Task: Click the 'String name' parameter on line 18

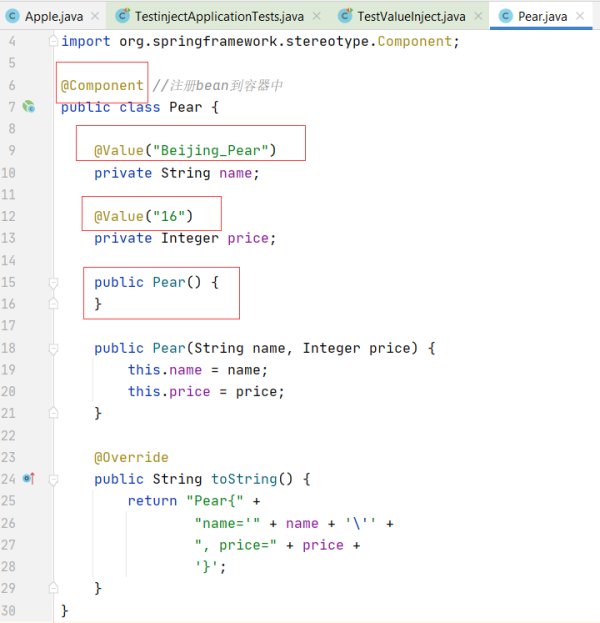Action: point(239,348)
